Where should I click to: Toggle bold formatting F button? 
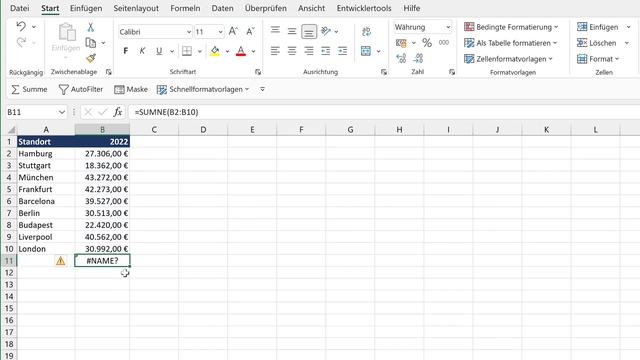[x=126, y=51]
